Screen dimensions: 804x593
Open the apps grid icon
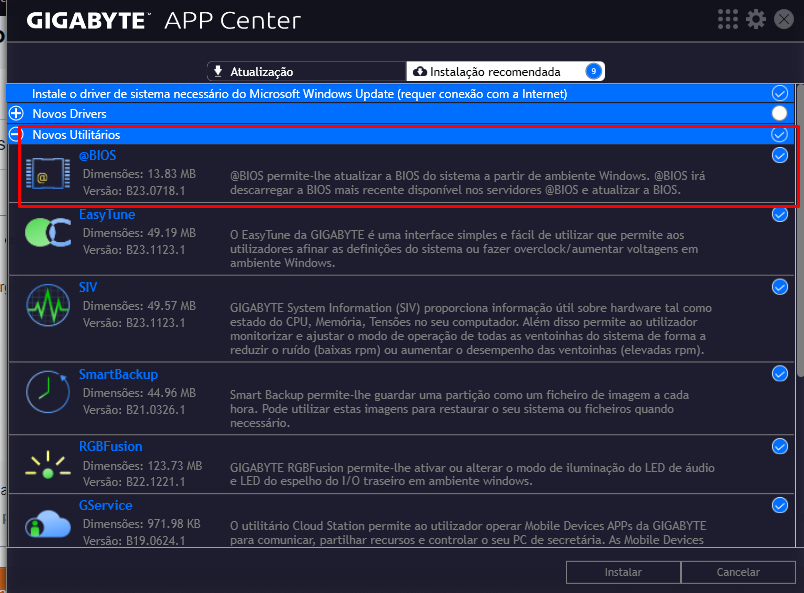click(x=728, y=19)
